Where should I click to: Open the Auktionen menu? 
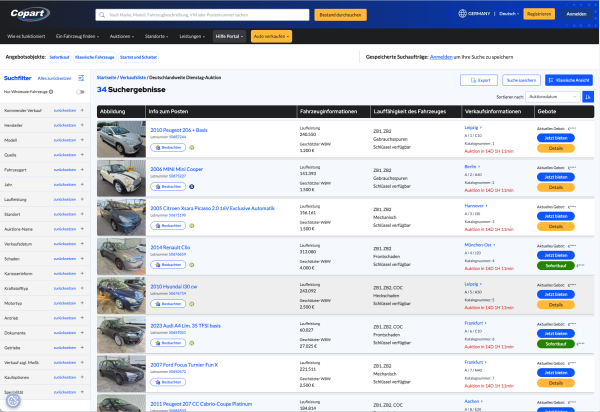click(x=122, y=36)
